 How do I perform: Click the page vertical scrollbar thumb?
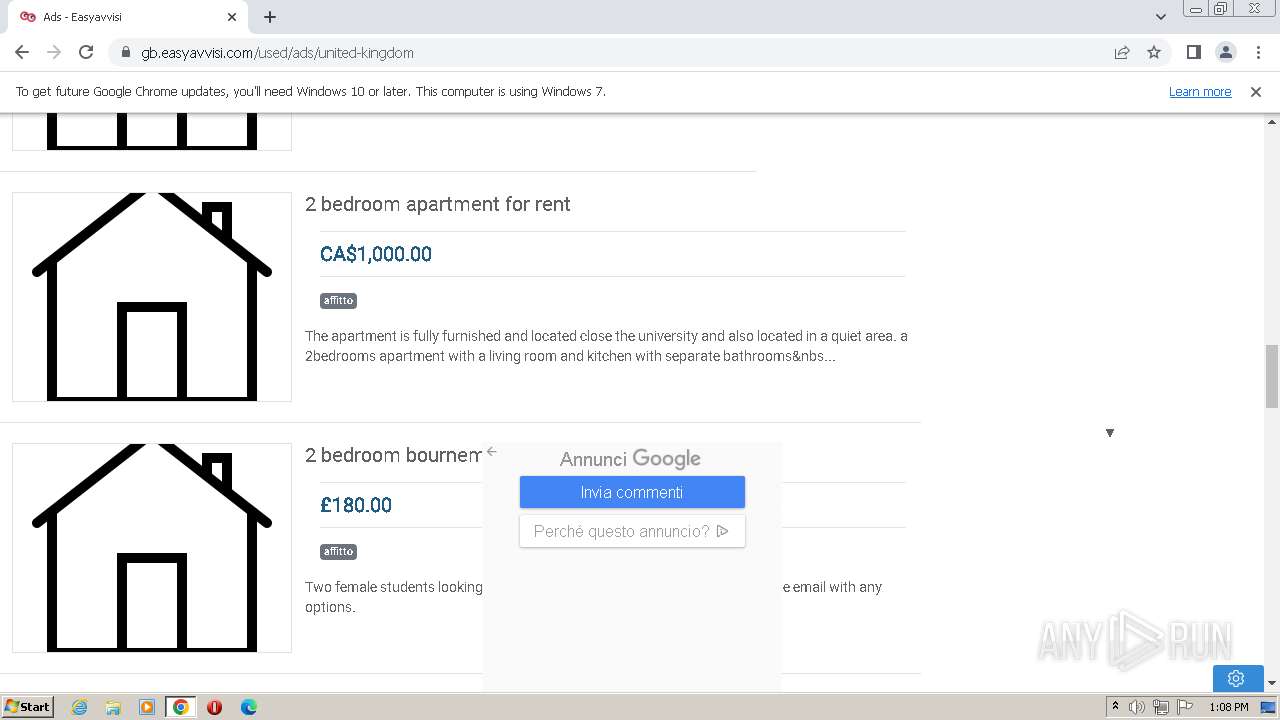1272,376
